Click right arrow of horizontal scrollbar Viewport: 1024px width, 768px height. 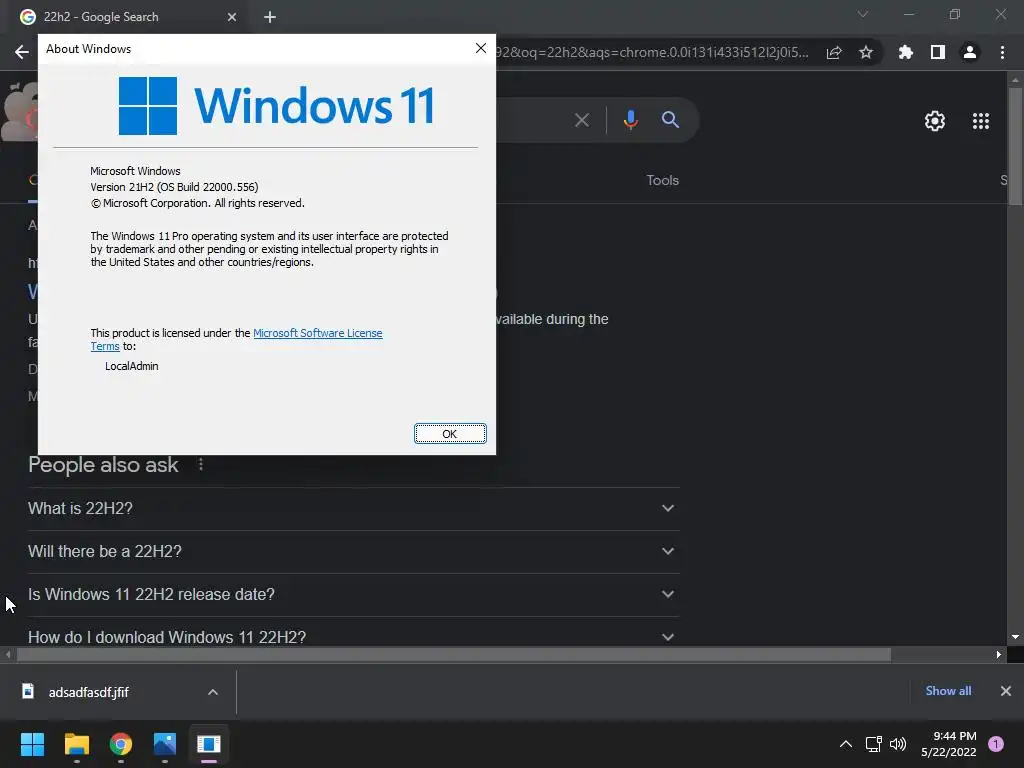point(999,654)
